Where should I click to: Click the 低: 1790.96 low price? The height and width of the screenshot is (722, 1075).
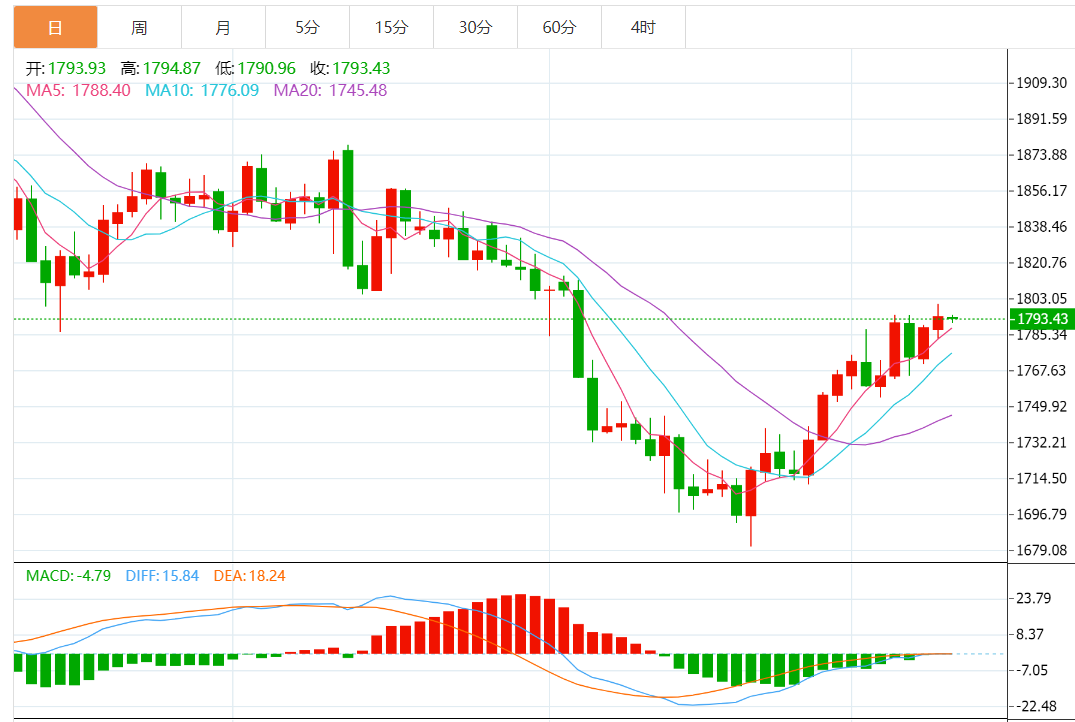point(255,69)
